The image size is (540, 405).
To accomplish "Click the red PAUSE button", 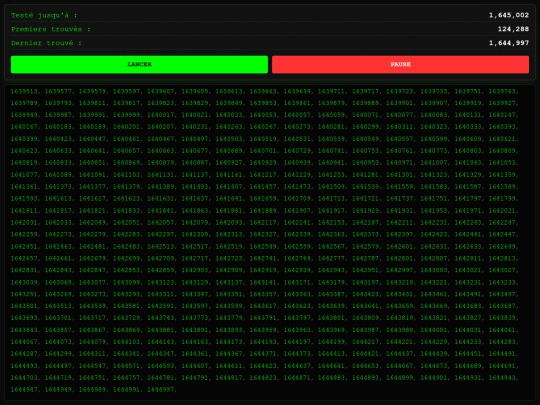I will pos(400,64).
